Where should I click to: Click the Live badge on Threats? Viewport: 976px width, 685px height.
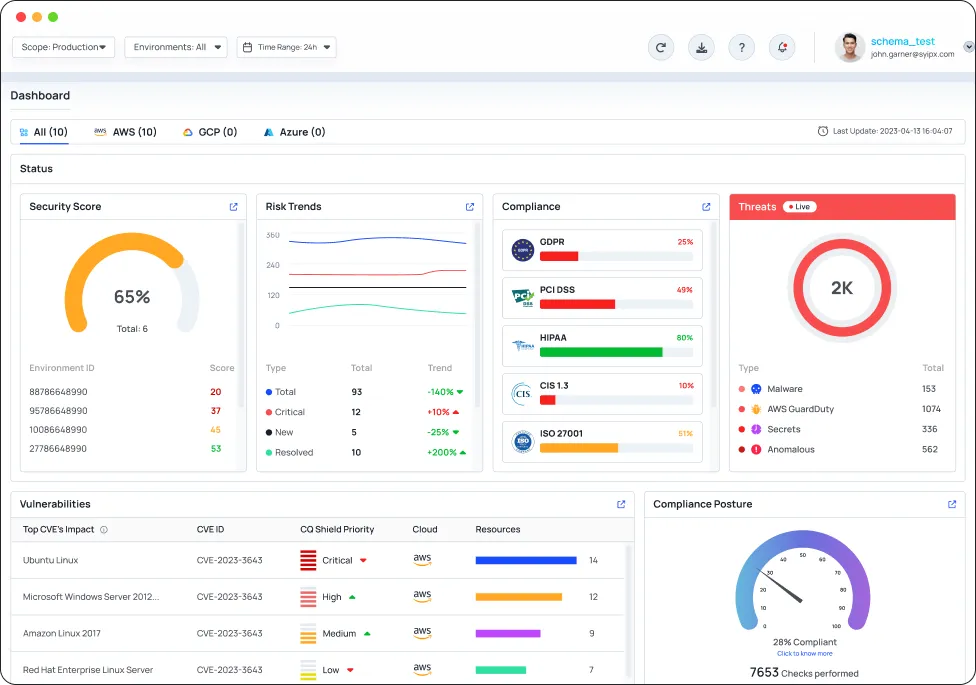[x=800, y=207]
